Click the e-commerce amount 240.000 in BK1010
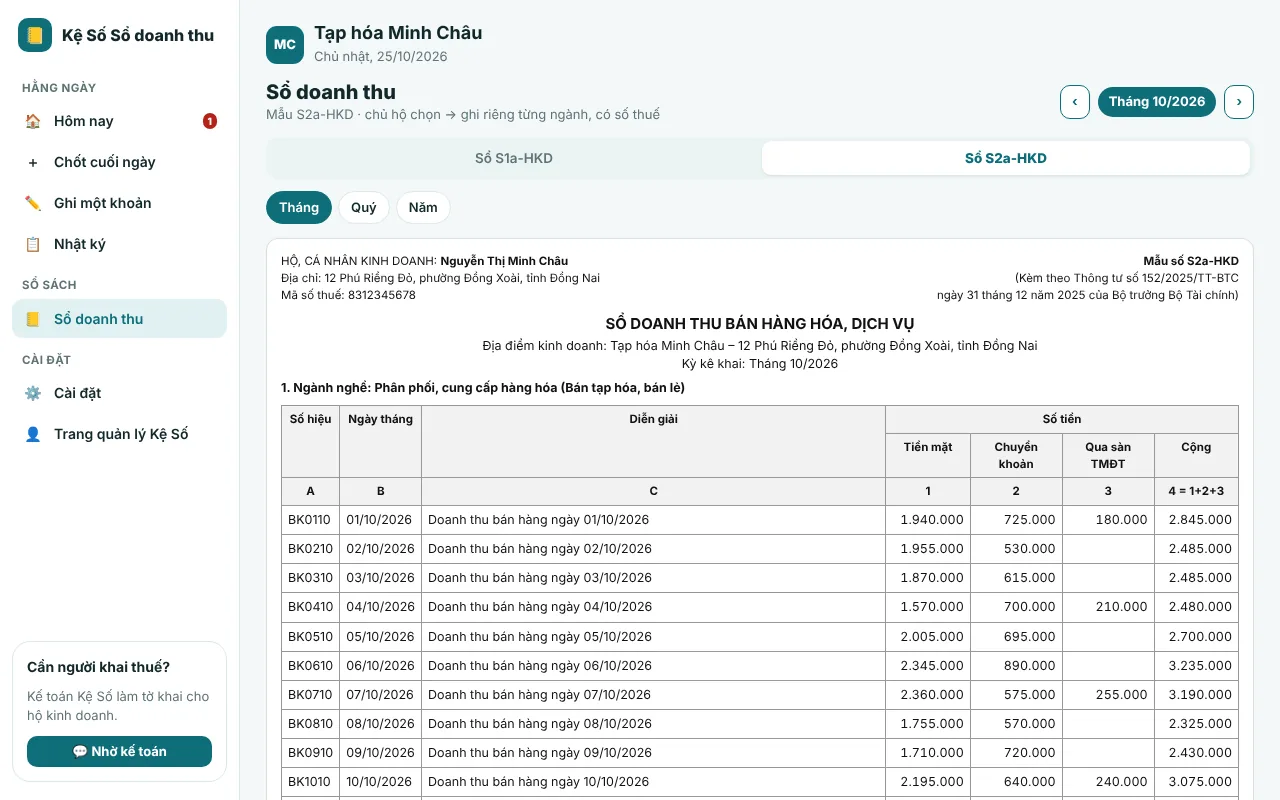The image size is (1280, 800). pyautogui.click(x=1108, y=781)
